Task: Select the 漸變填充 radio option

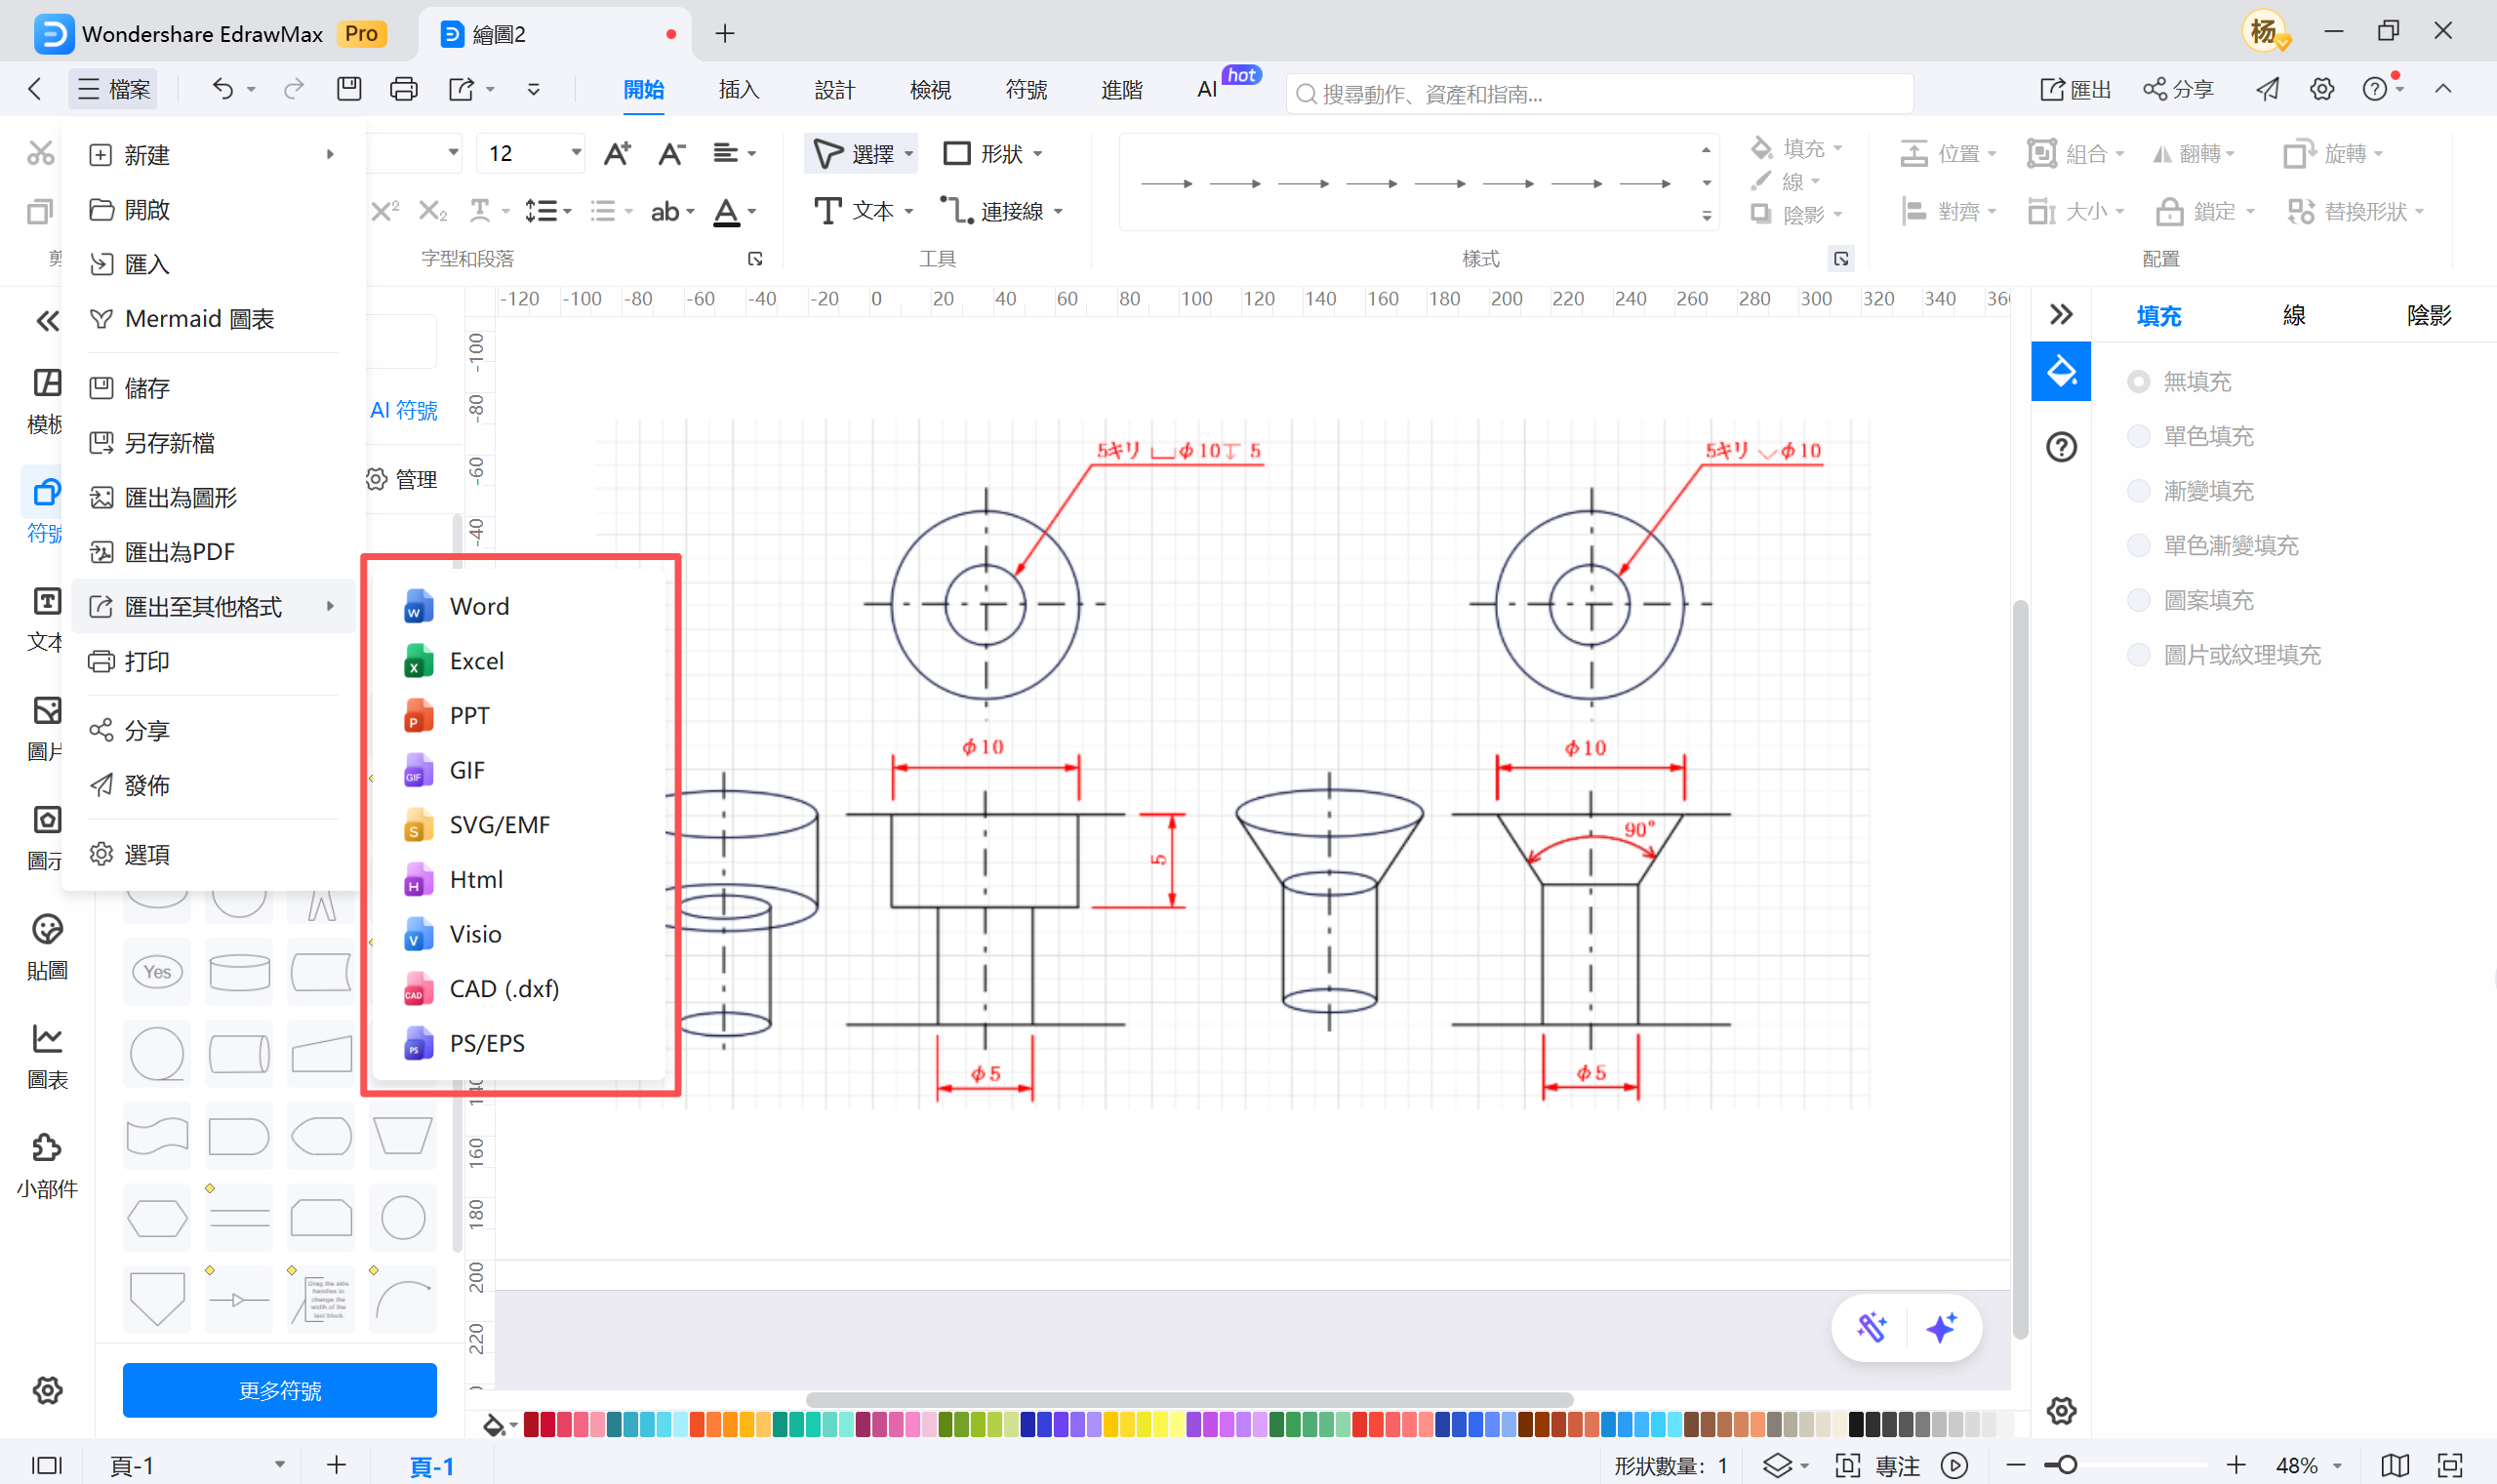Action: click(x=2138, y=491)
